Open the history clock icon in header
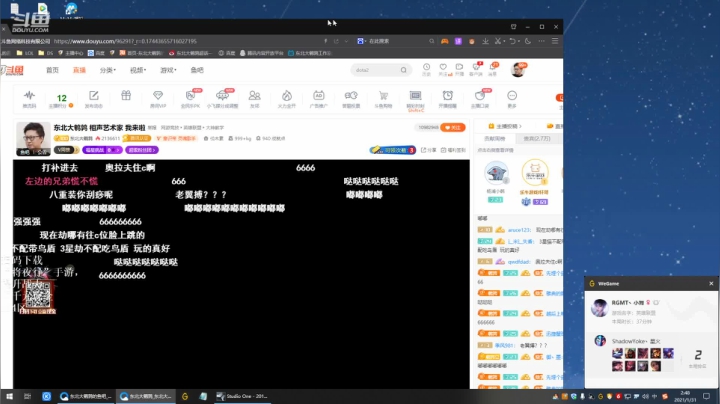 pos(427,69)
